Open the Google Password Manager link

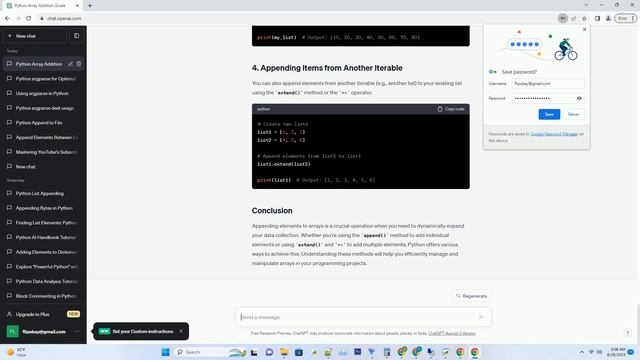[x=554, y=134]
